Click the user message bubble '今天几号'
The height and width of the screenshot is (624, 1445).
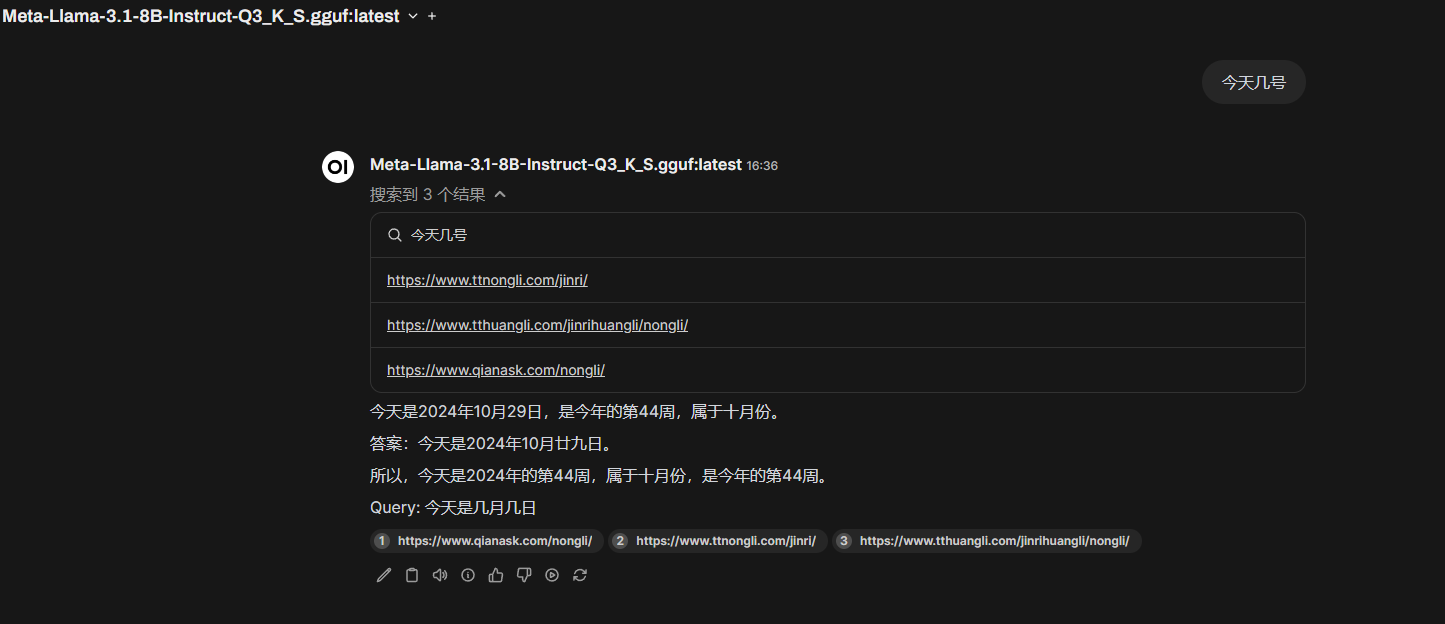pos(1253,82)
